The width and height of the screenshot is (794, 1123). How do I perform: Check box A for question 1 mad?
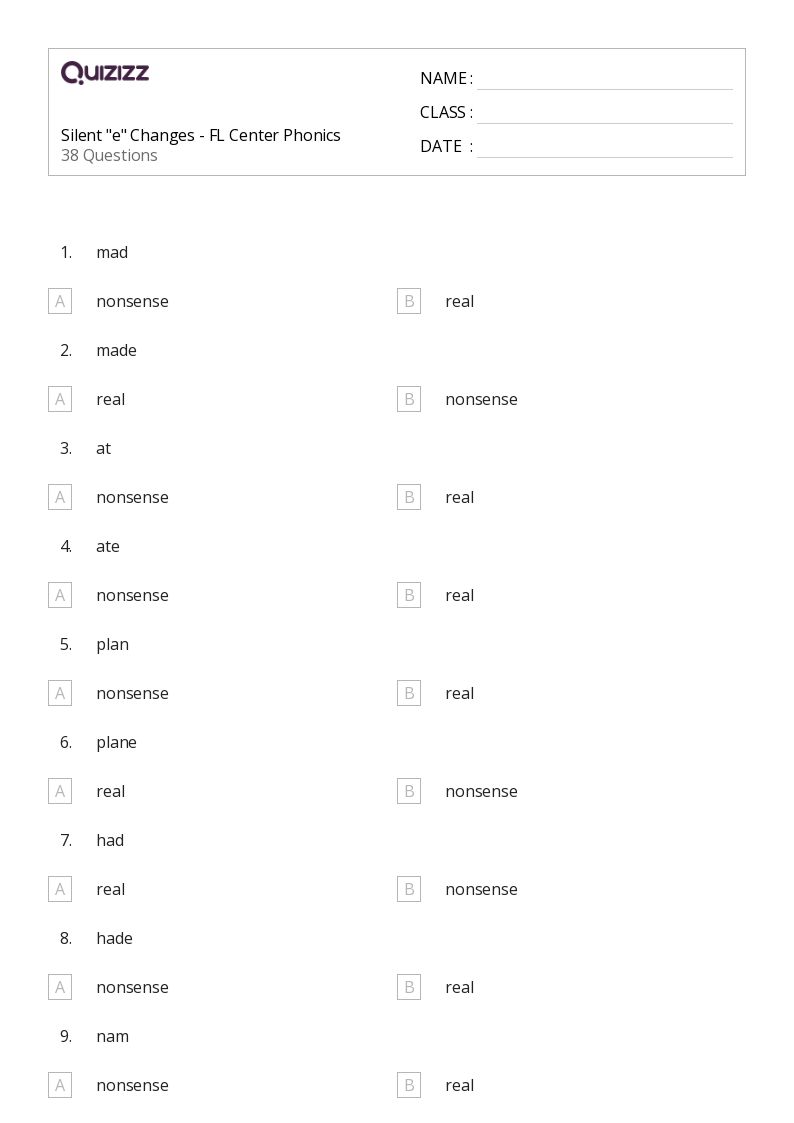[x=60, y=302]
